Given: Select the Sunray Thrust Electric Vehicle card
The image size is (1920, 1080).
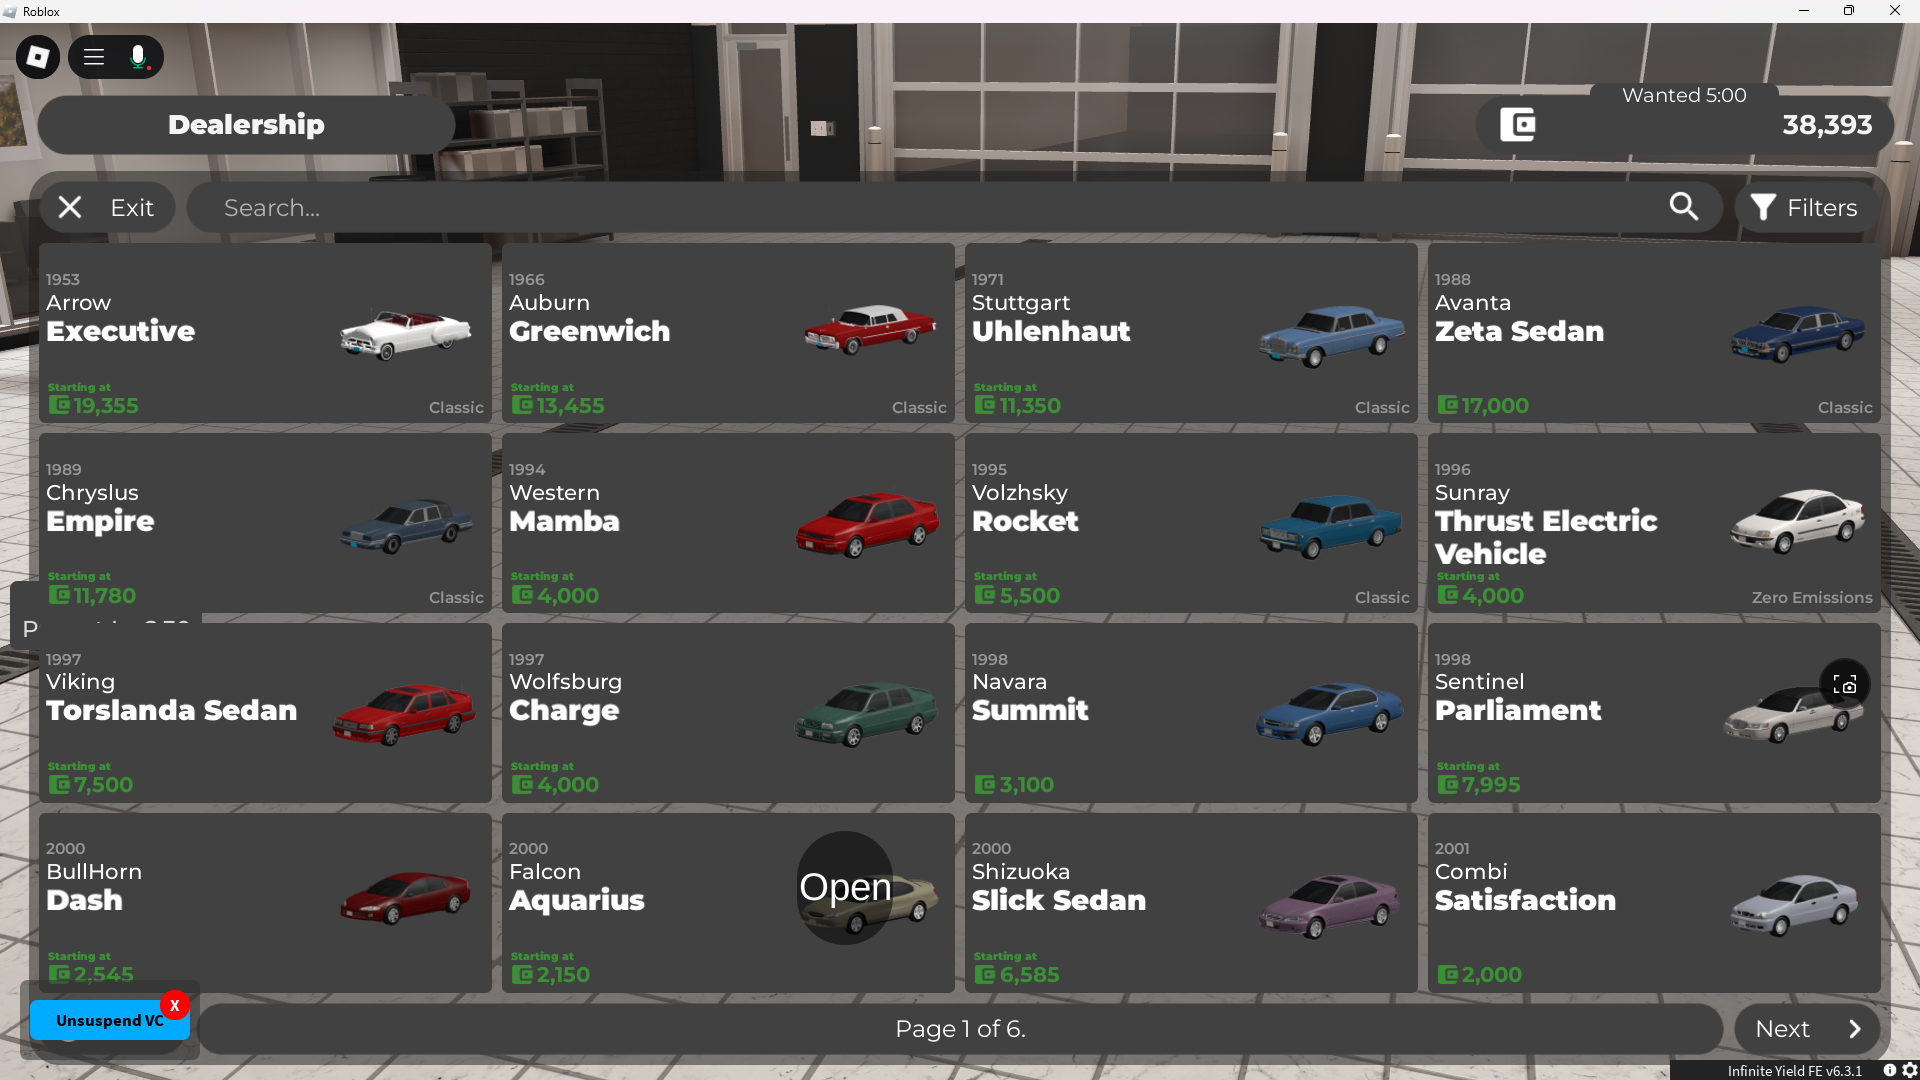Looking at the screenshot, I should [1654, 523].
